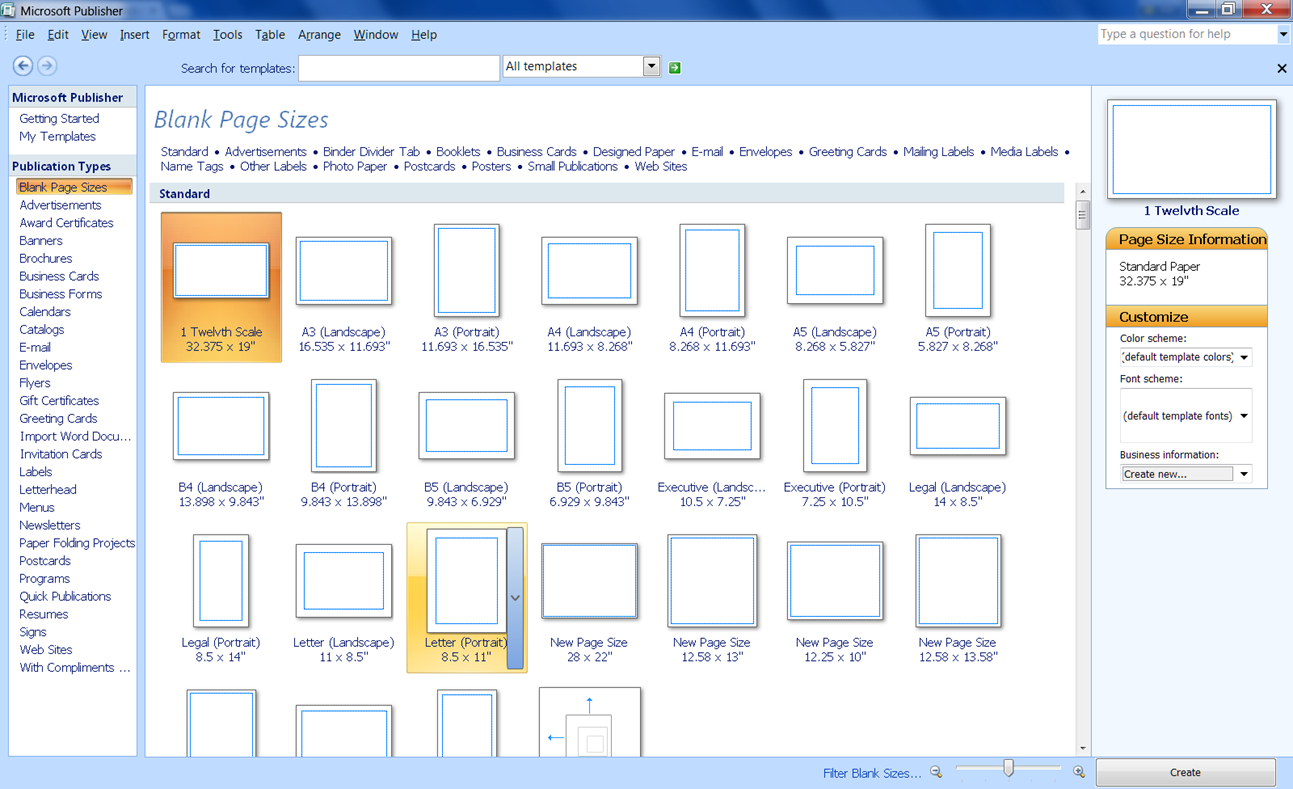Adjust the thumbnail zoom slider handle
Image resolution: width=1293 pixels, height=789 pixels.
[1008, 768]
